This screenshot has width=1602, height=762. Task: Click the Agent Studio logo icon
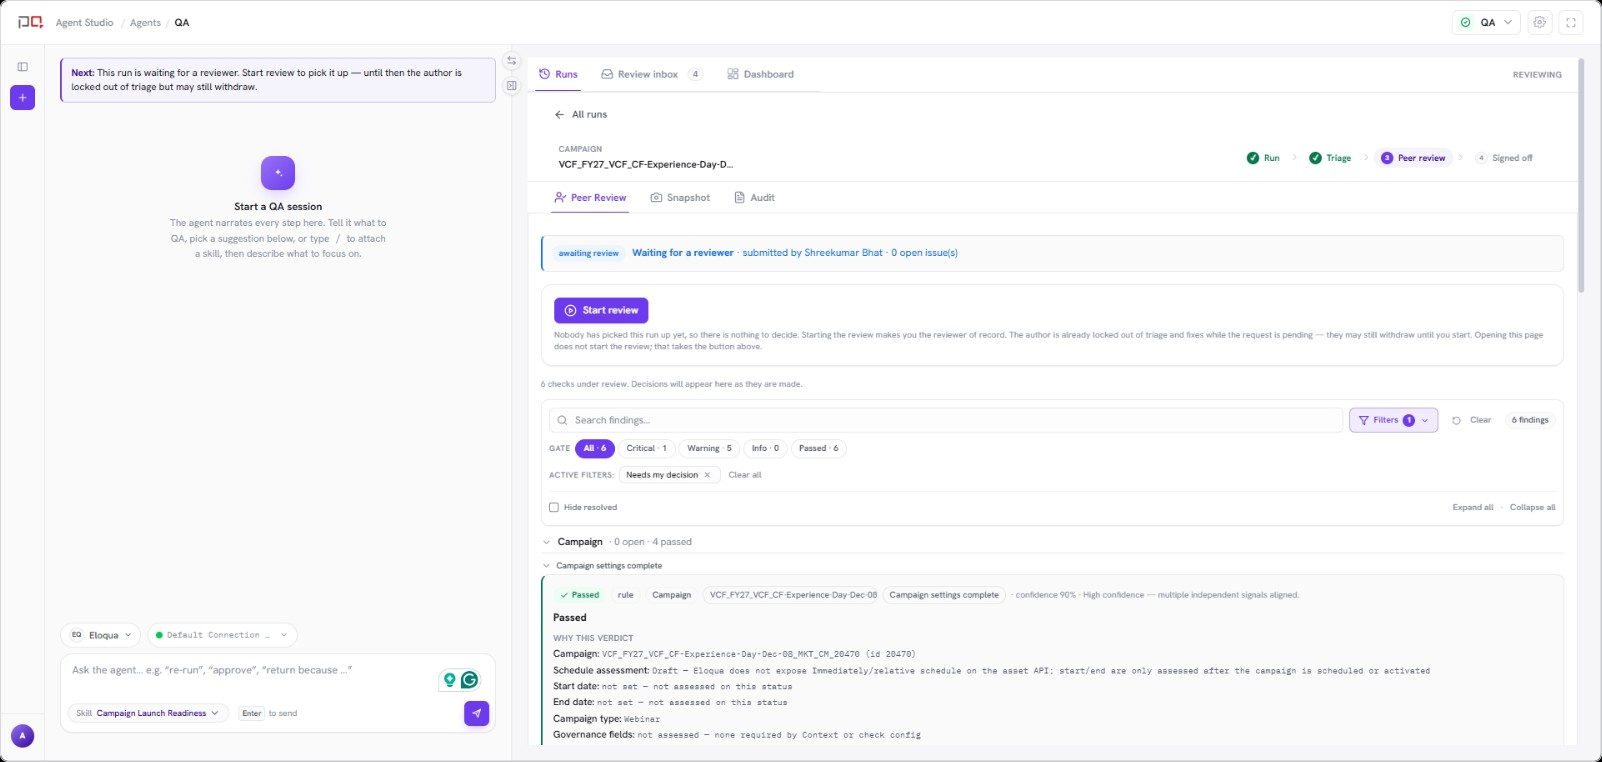tap(31, 22)
